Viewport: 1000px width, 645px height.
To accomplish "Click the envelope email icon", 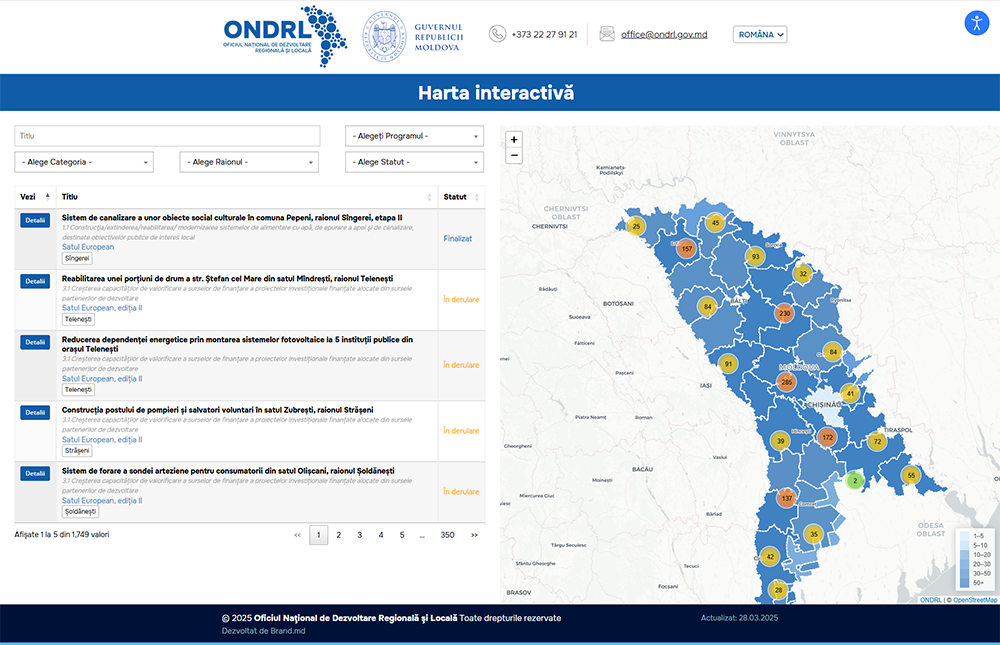I will [x=607, y=34].
